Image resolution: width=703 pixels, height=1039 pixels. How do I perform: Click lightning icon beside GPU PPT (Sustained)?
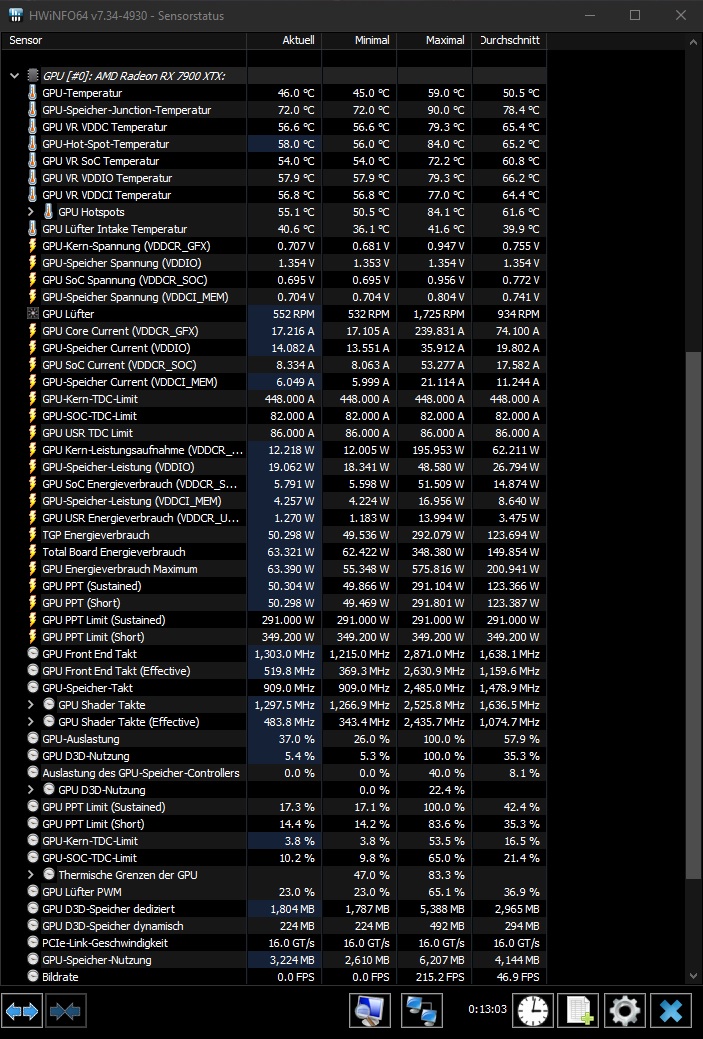point(32,586)
